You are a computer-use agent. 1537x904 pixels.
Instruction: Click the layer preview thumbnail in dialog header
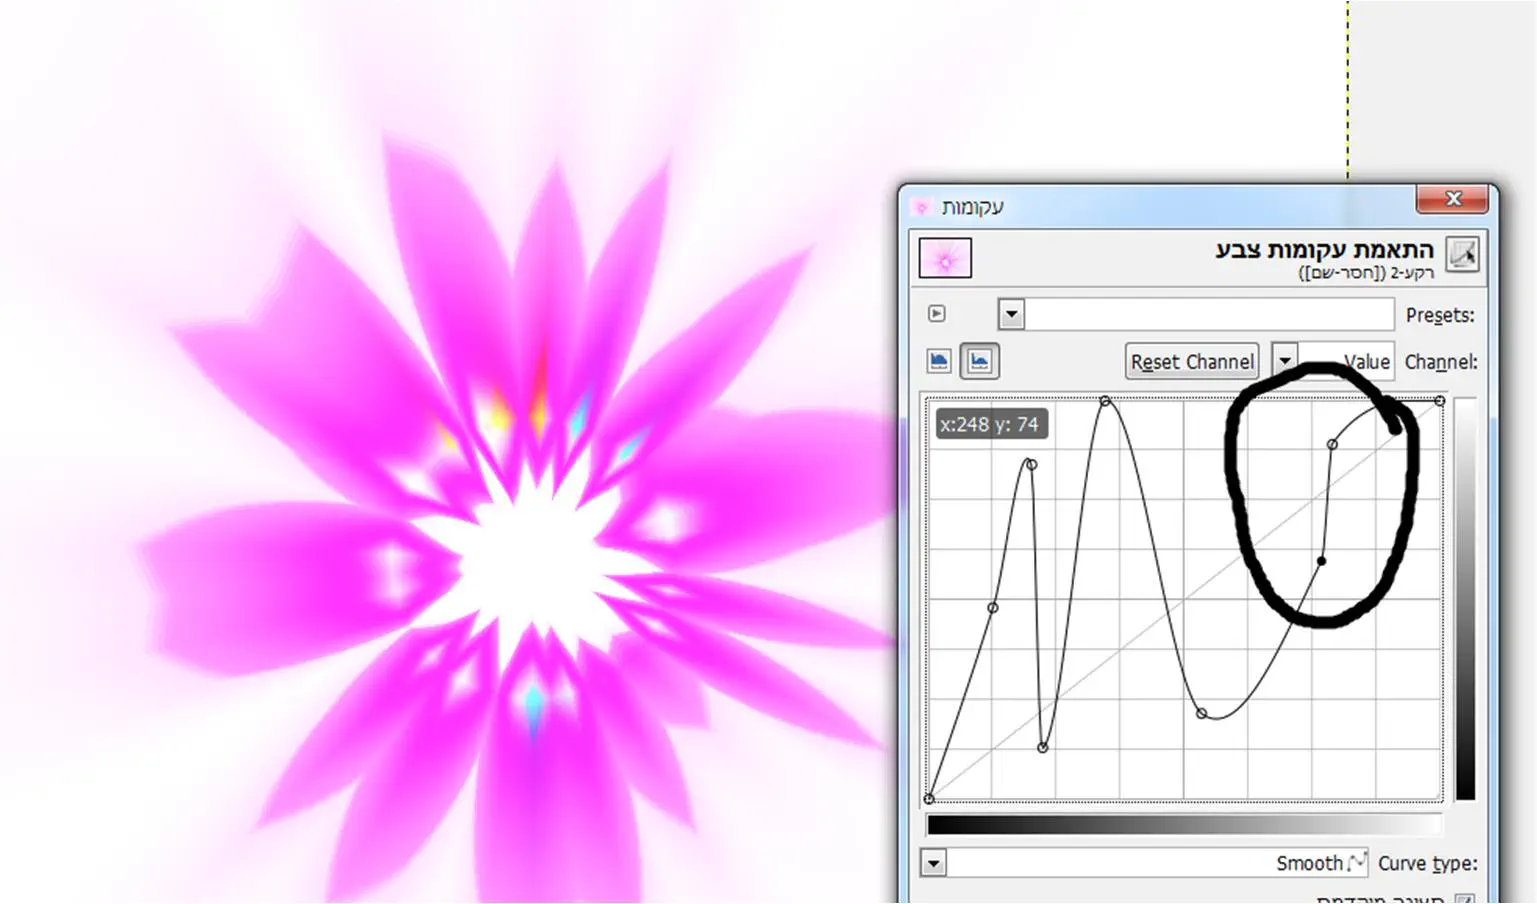coord(945,258)
